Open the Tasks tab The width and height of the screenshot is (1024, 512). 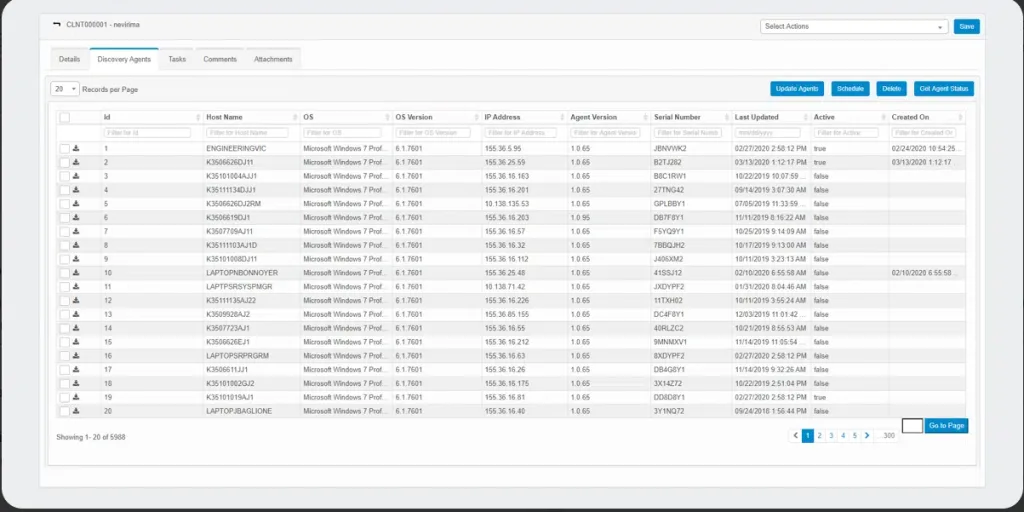(x=177, y=59)
